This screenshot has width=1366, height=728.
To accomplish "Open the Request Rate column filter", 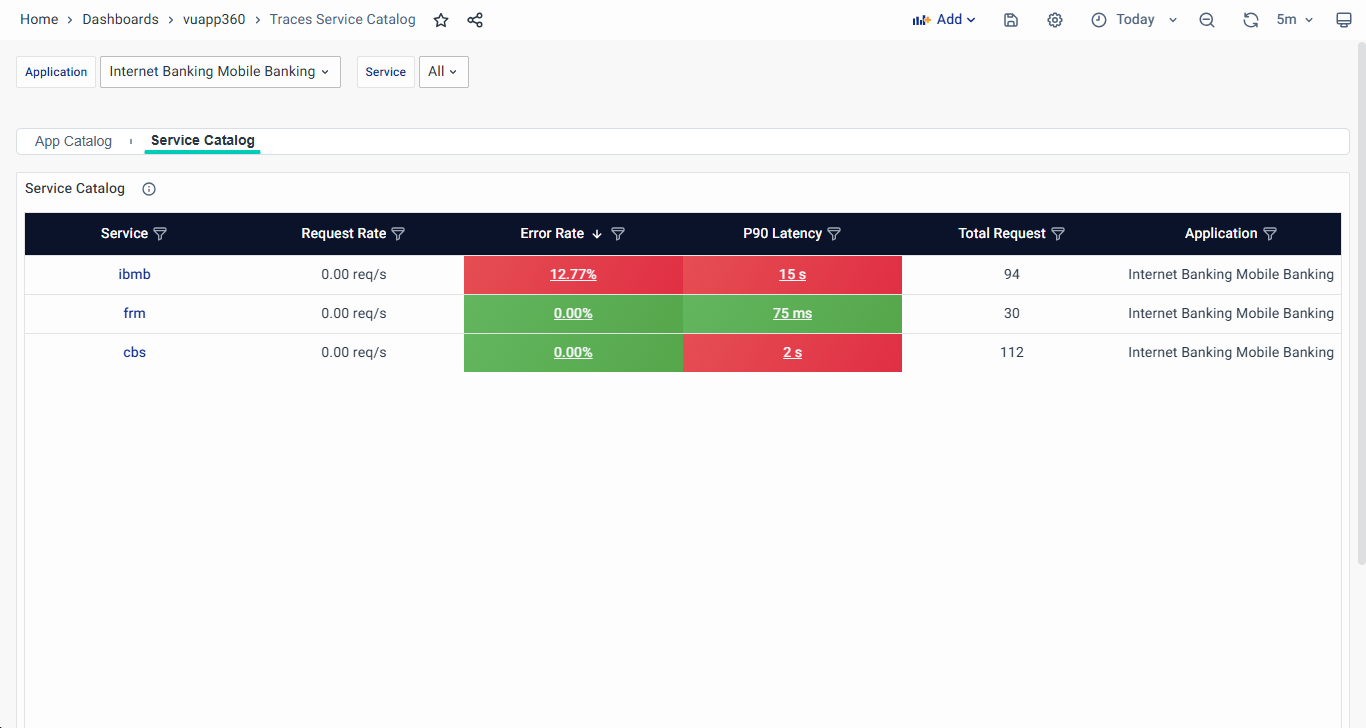I will point(398,234).
